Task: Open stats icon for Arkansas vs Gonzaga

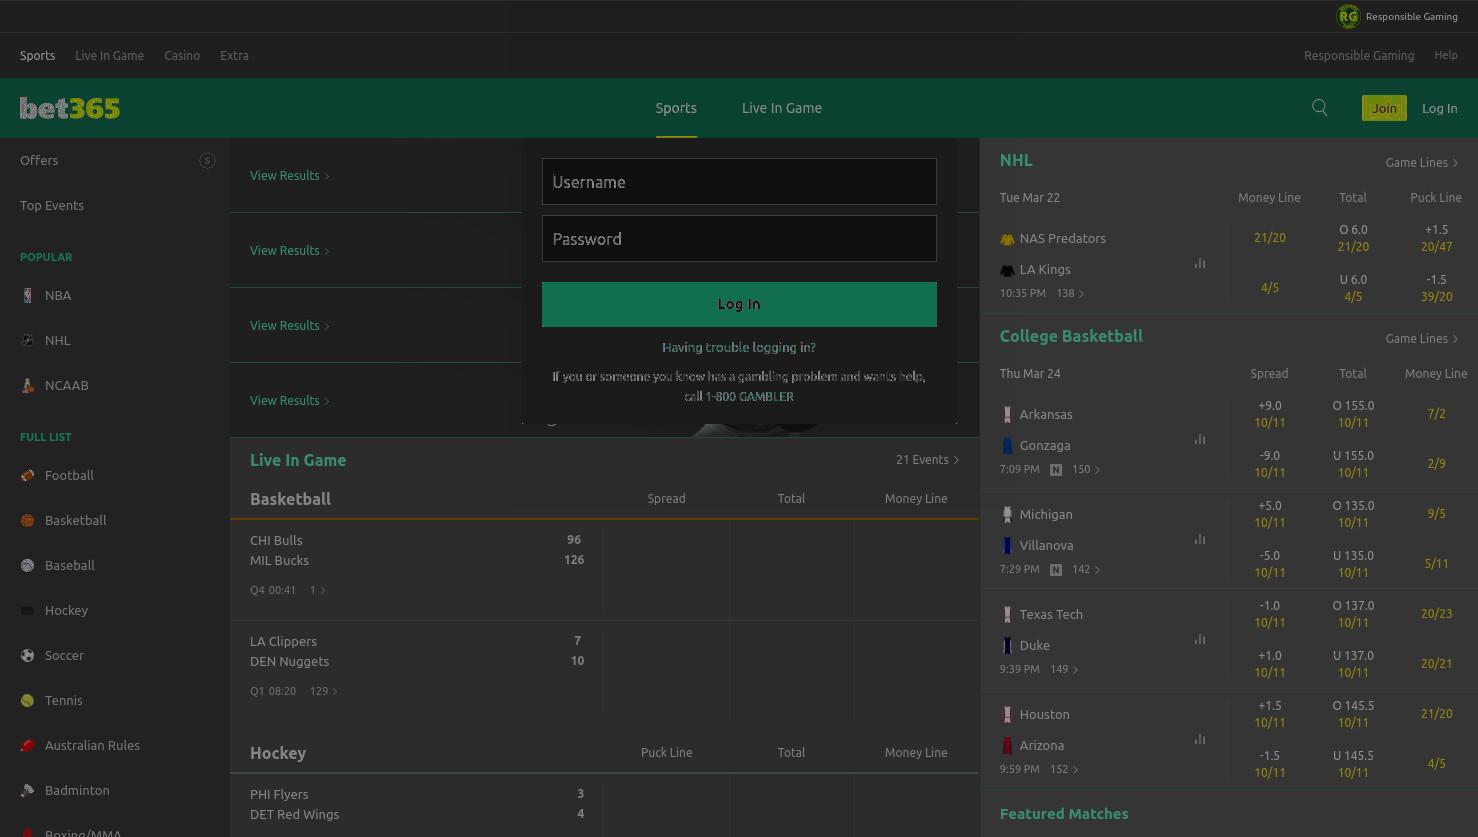Action: pos(1200,439)
